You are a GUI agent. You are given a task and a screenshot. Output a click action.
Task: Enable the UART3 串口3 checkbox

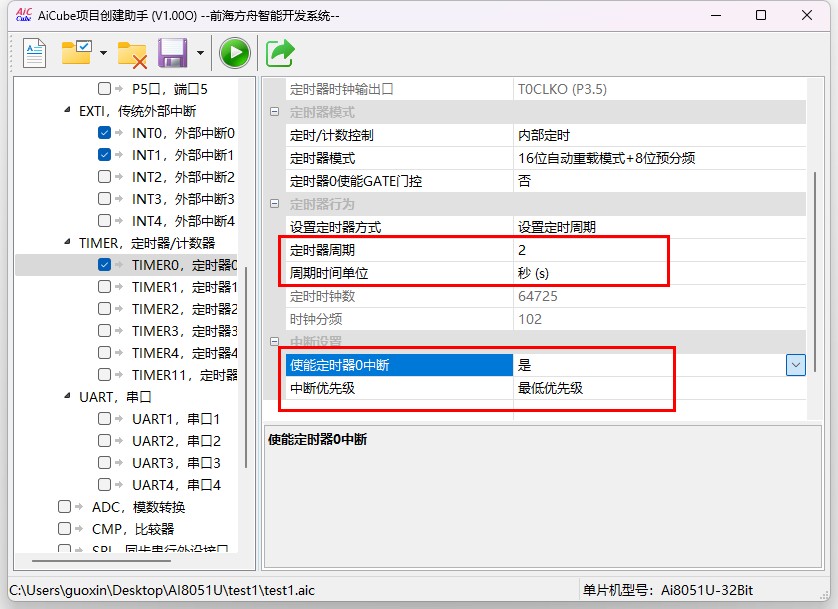104,463
